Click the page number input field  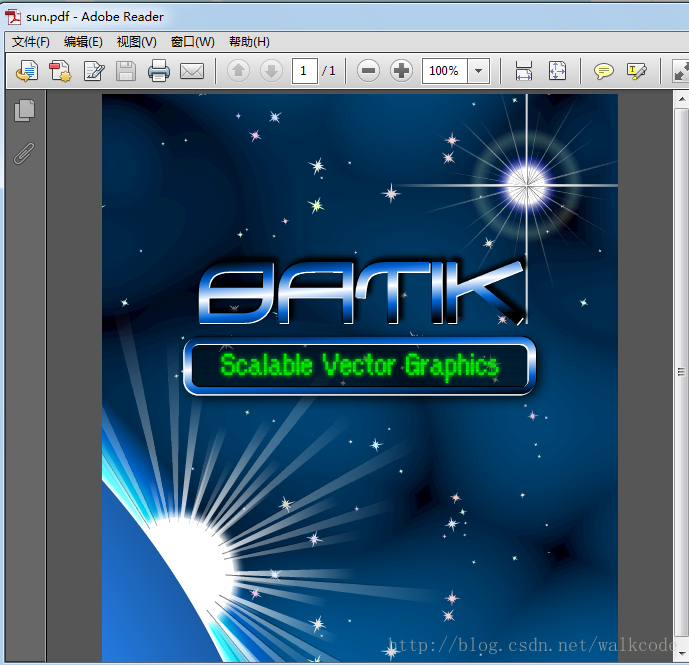(x=304, y=71)
